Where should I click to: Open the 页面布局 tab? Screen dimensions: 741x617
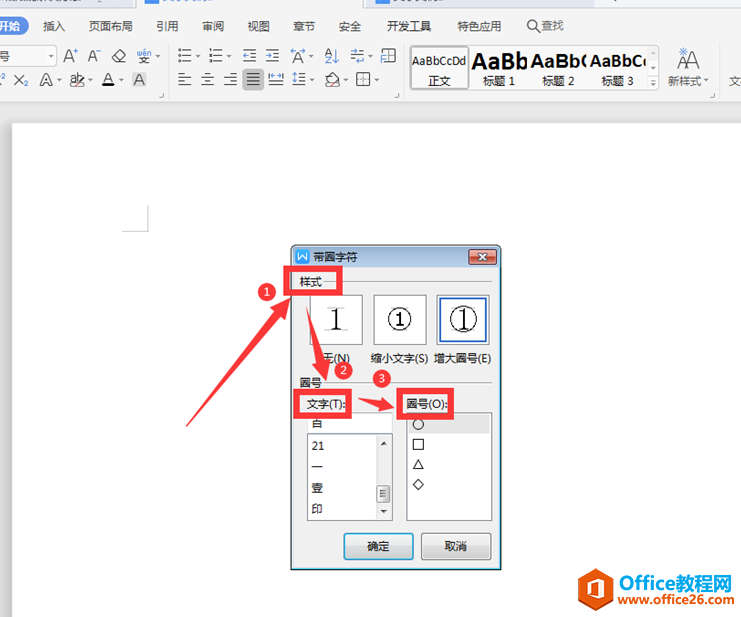click(x=112, y=26)
